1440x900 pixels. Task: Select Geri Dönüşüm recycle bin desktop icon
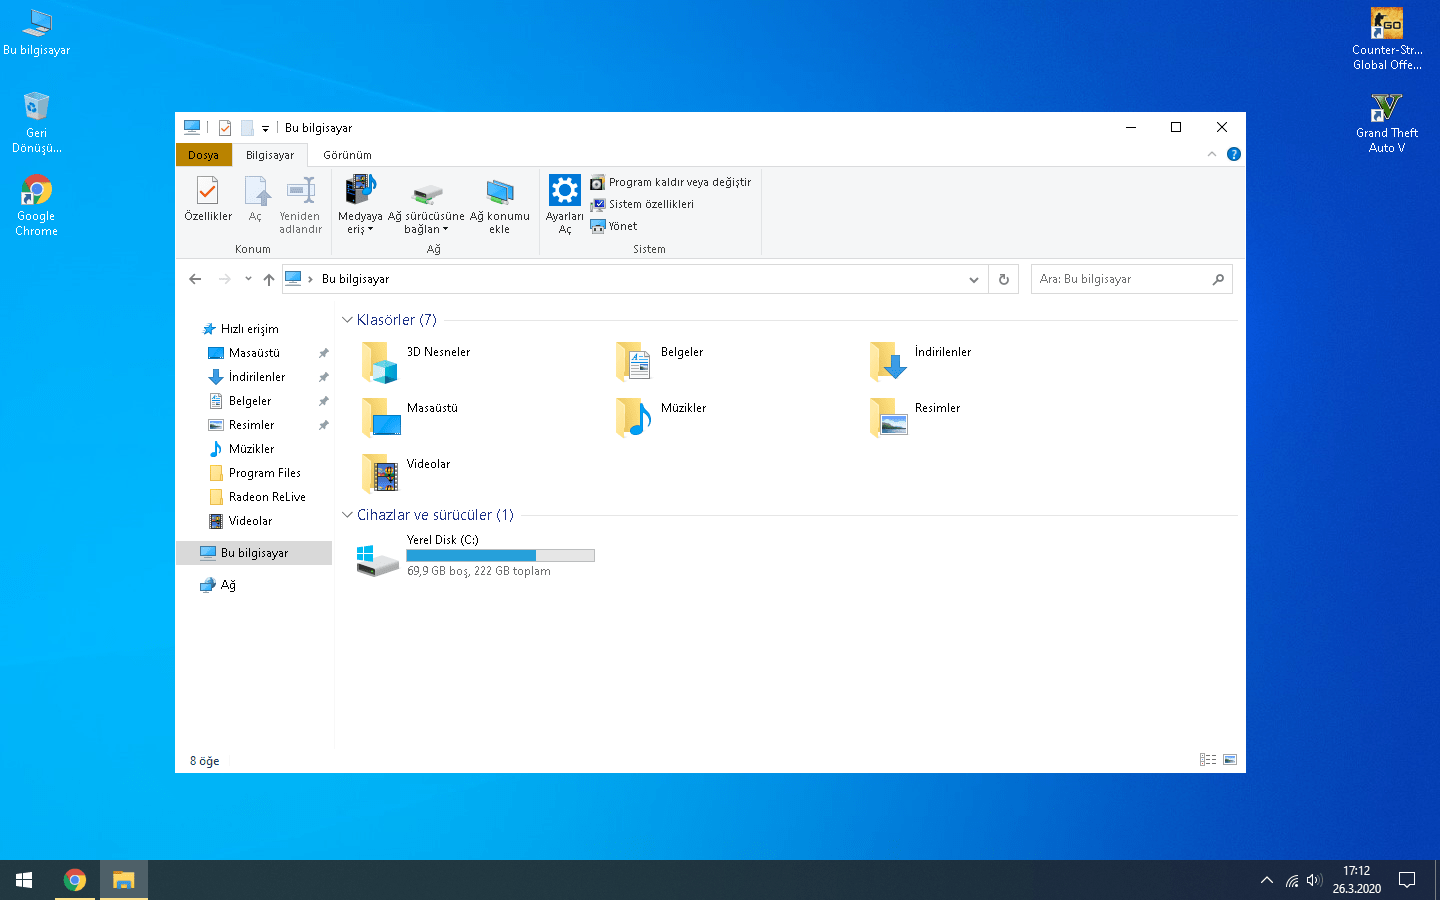[37, 122]
